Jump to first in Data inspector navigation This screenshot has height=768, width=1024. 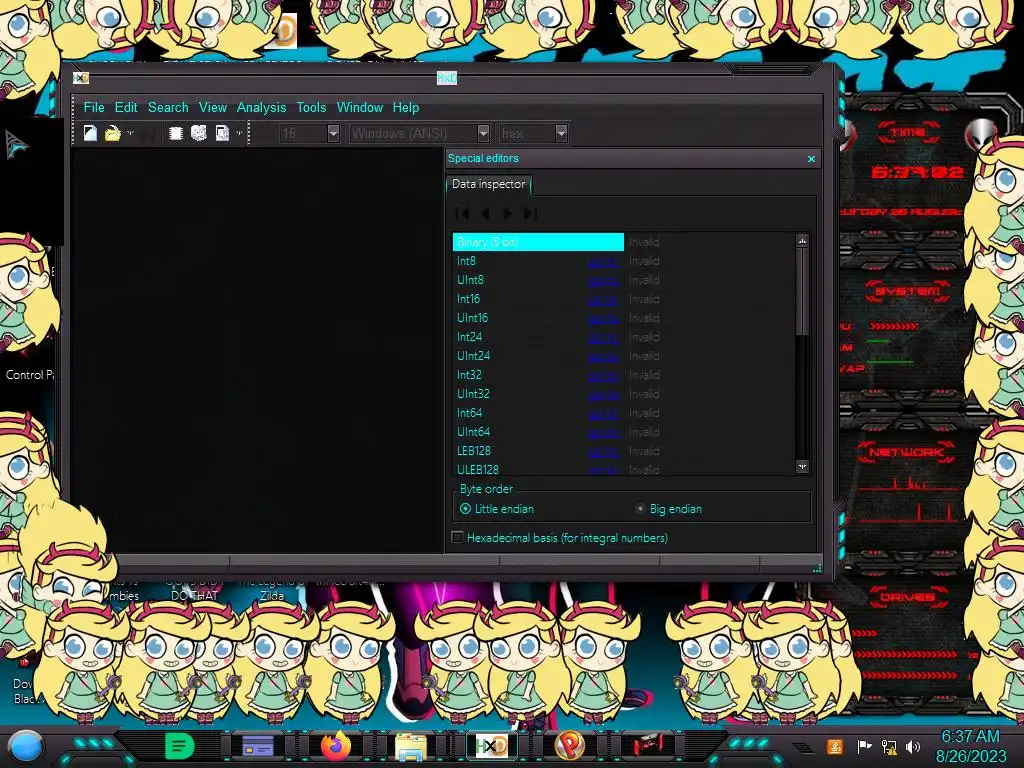pos(462,213)
